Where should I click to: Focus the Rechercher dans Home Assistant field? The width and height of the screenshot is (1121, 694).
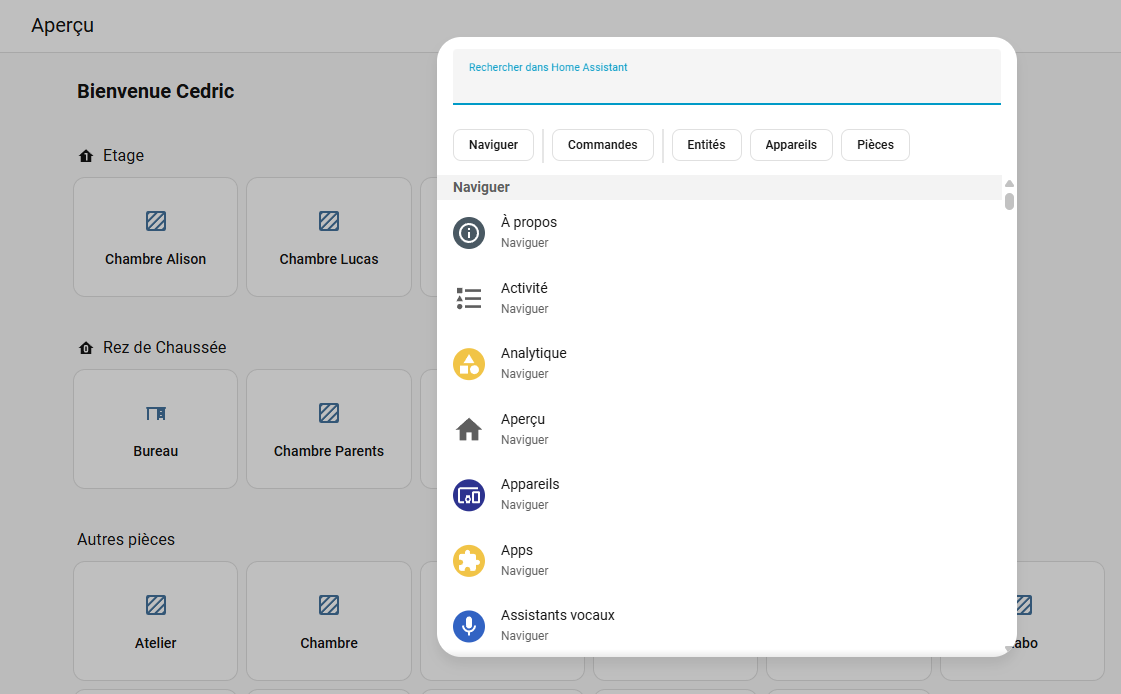click(726, 82)
